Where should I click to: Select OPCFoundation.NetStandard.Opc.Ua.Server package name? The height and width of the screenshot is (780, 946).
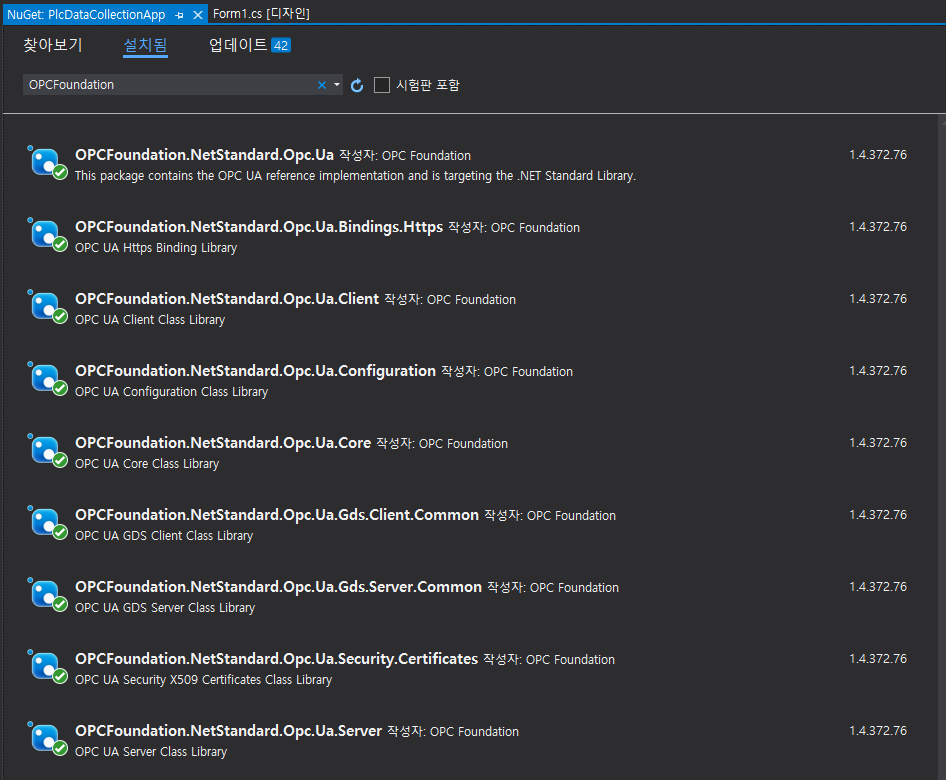click(228, 731)
